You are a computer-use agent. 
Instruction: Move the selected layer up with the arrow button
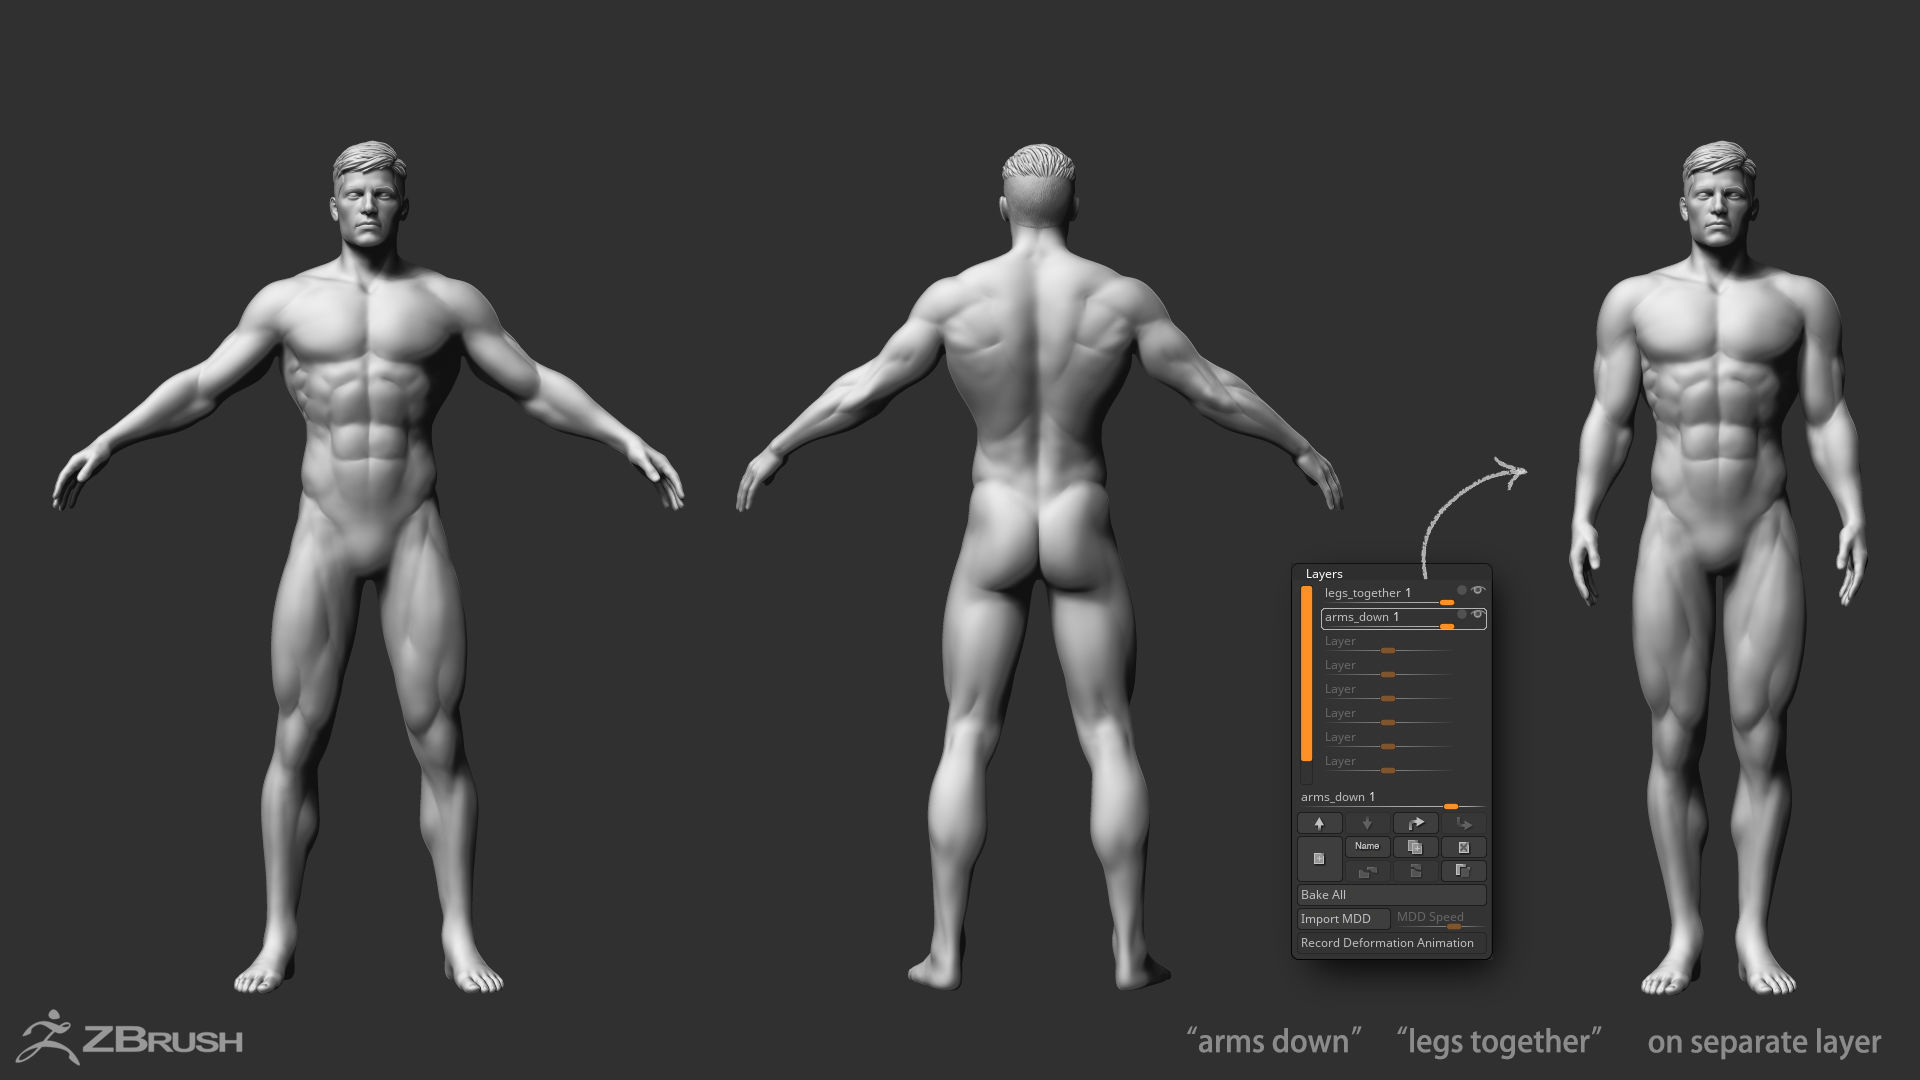(1319, 823)
